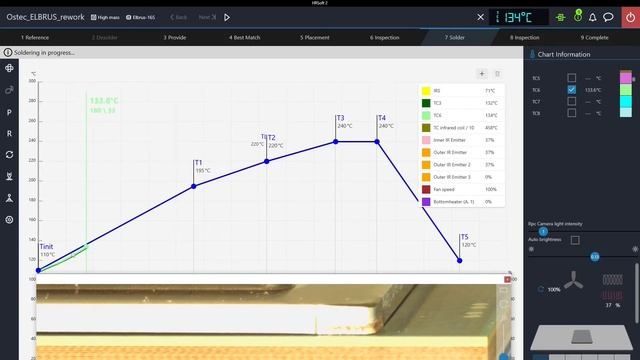This screenshot has width=640, height=360.
Task: Click the thermometer icon beside Chart Information
Action: pos(532,54)
